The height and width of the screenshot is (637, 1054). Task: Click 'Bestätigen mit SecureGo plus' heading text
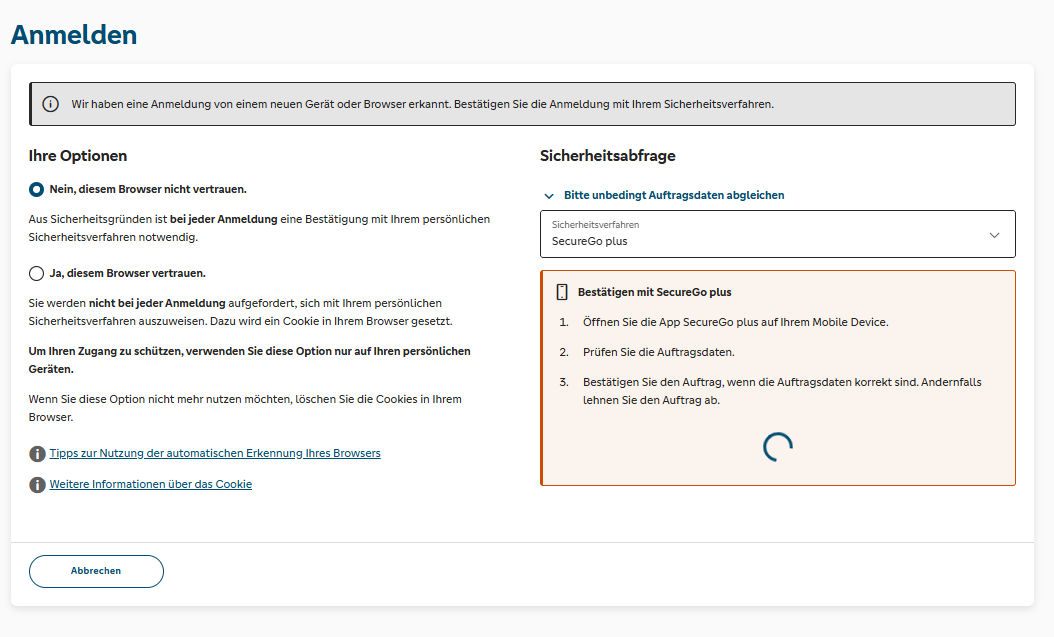tap(655, 292)
